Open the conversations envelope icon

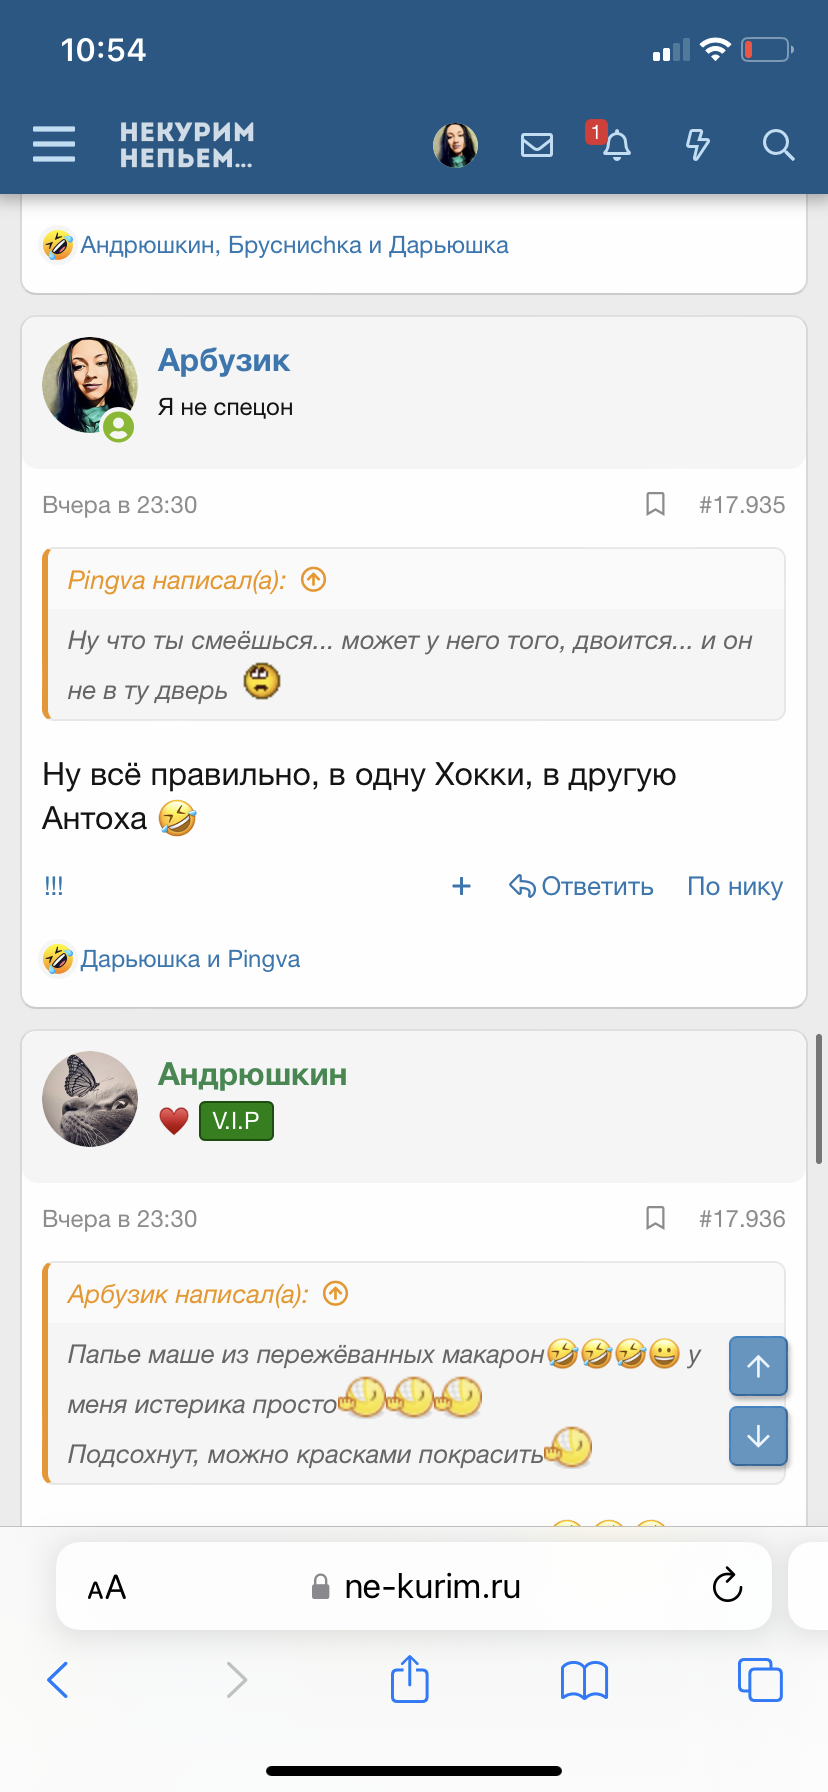[x=536, y=145]
